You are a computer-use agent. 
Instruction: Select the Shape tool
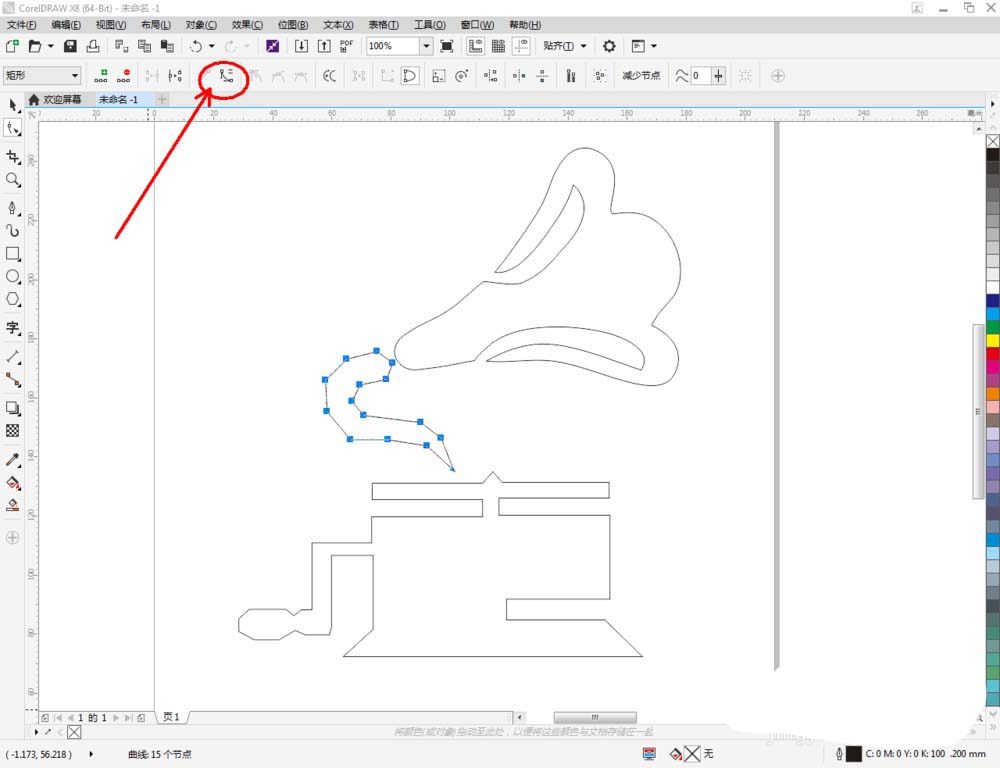click(x=13, y=128)
